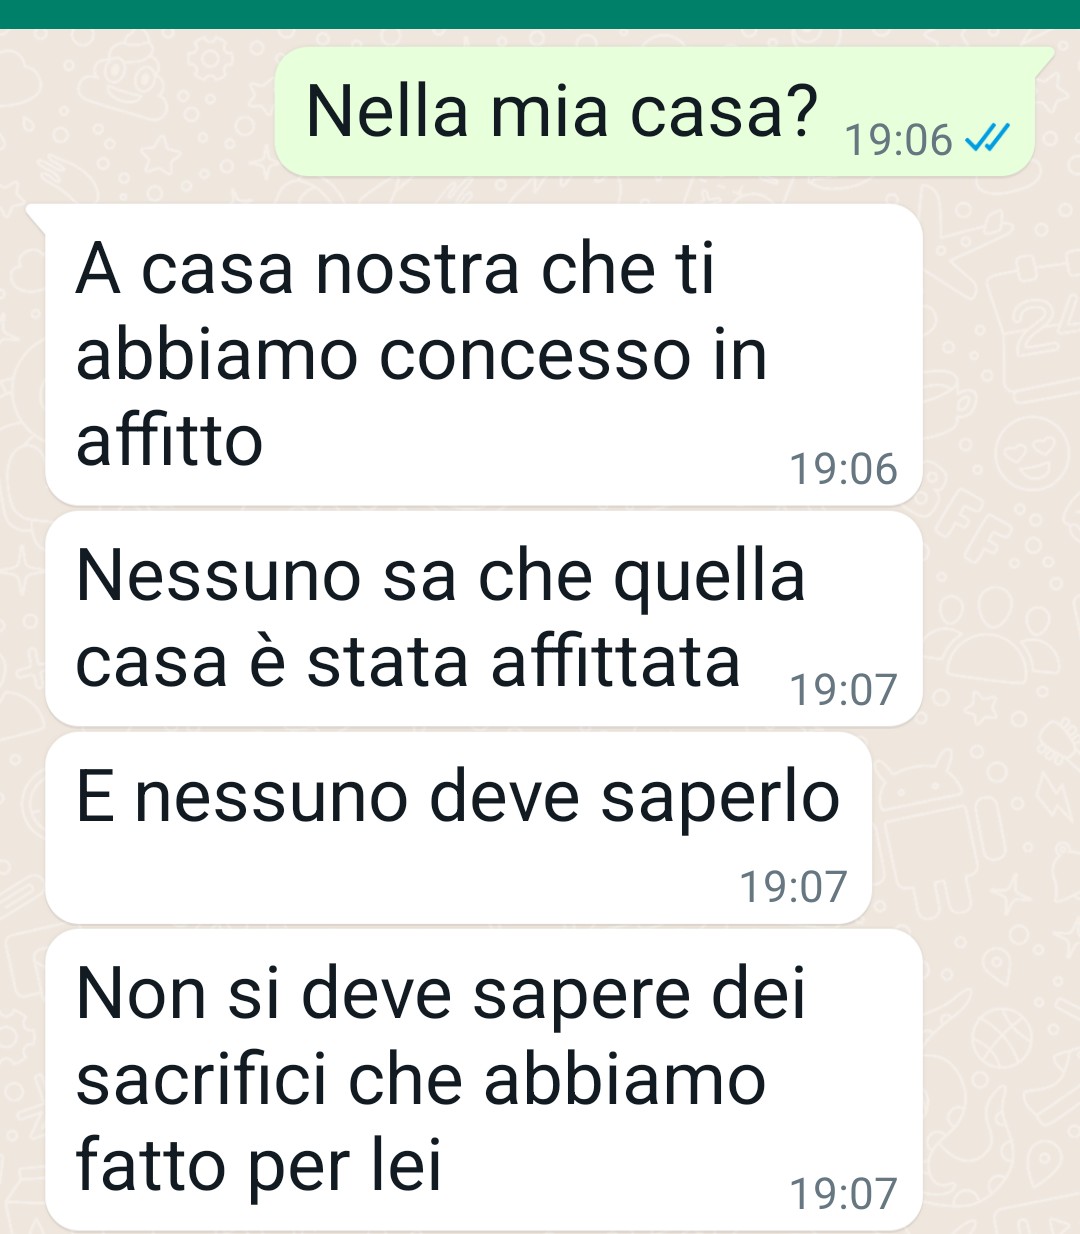Tap the word 'sacrifici' in the last message
Viewport: 1080px width, 1234px height.
(201, 1080)
